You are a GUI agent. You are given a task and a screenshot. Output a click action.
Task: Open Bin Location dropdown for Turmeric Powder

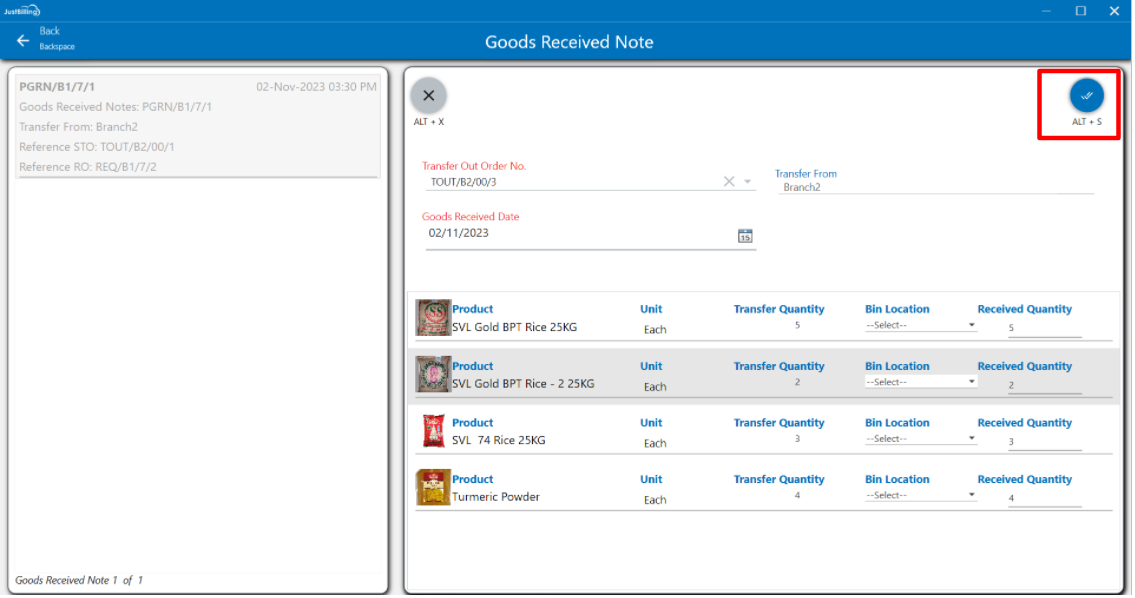[920, 495]
